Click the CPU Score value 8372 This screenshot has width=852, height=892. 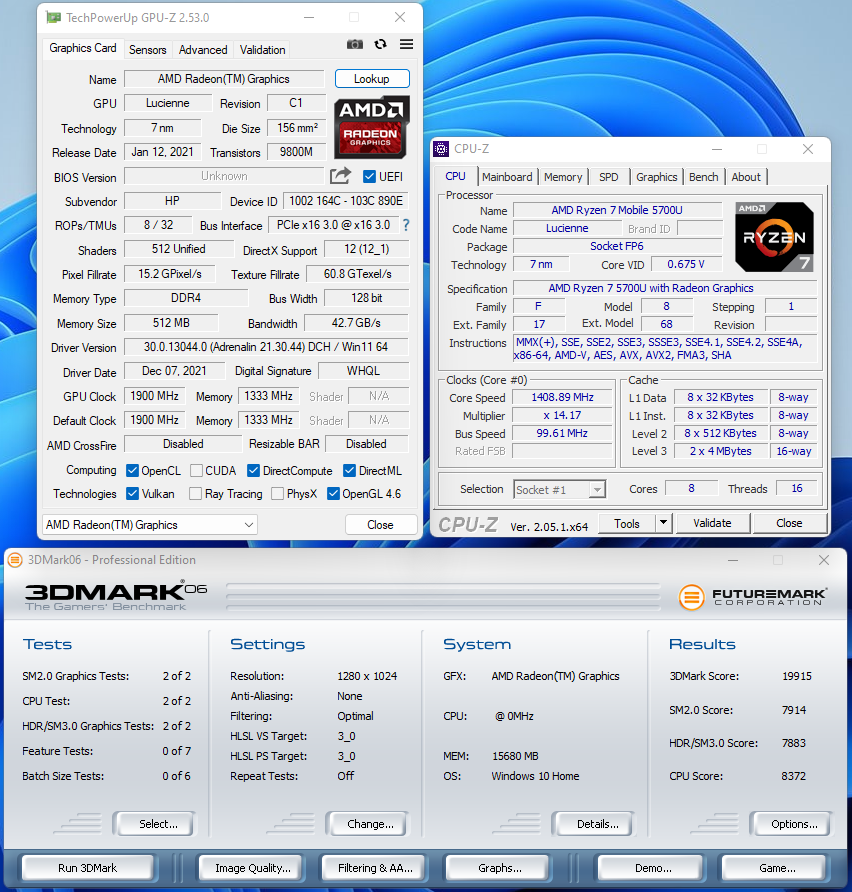pyautogui.click(x=793, y=776)
